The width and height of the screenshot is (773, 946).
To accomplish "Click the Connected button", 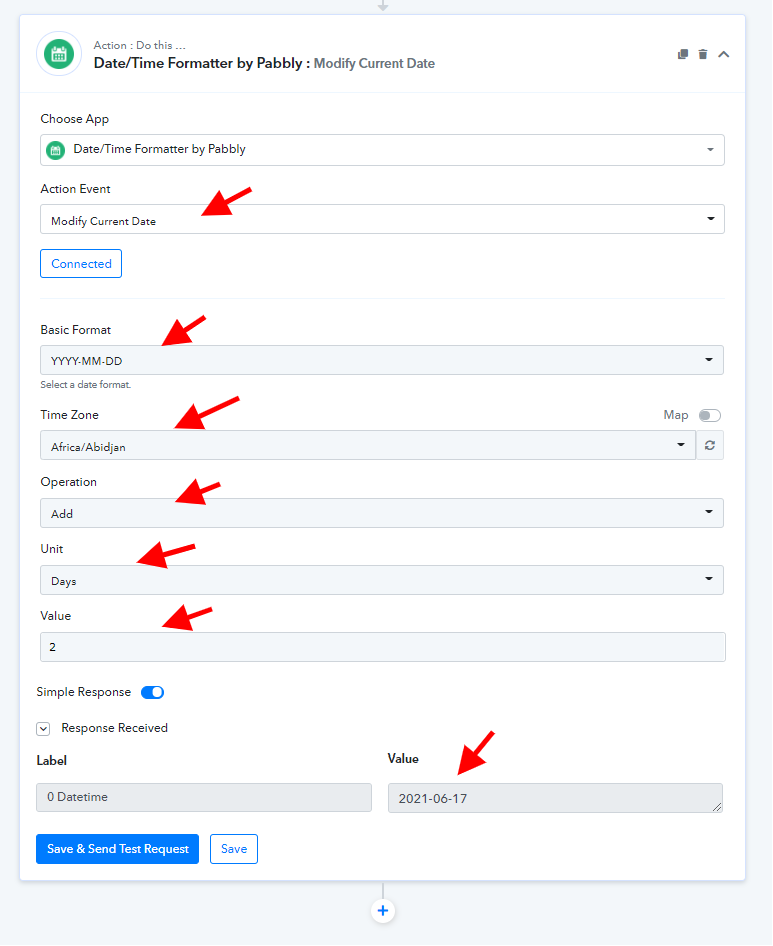I will [x=81, y=264].
